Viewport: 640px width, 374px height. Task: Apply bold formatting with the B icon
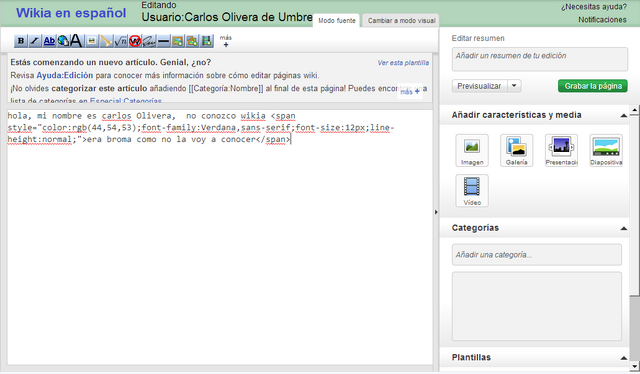coord(20,41)
